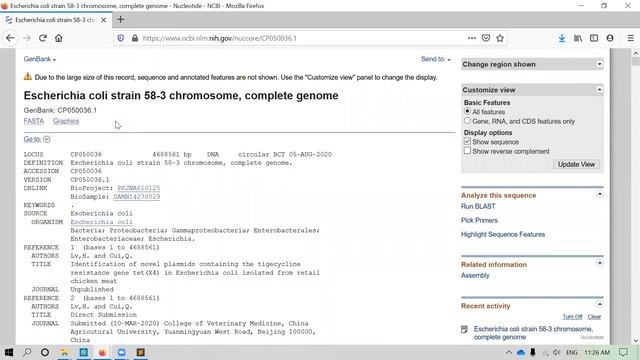
Task: Open Windows taskbar search
Action: coord(27,352)
